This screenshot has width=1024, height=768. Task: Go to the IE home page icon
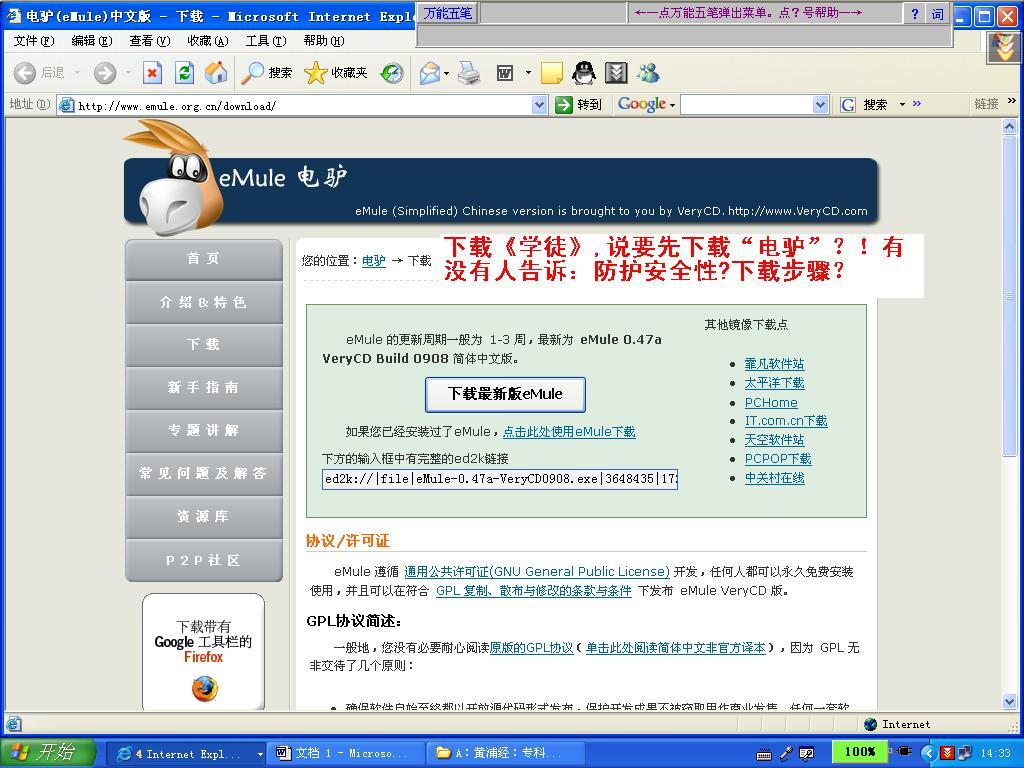pyautogui.click(x=216, y=72)
